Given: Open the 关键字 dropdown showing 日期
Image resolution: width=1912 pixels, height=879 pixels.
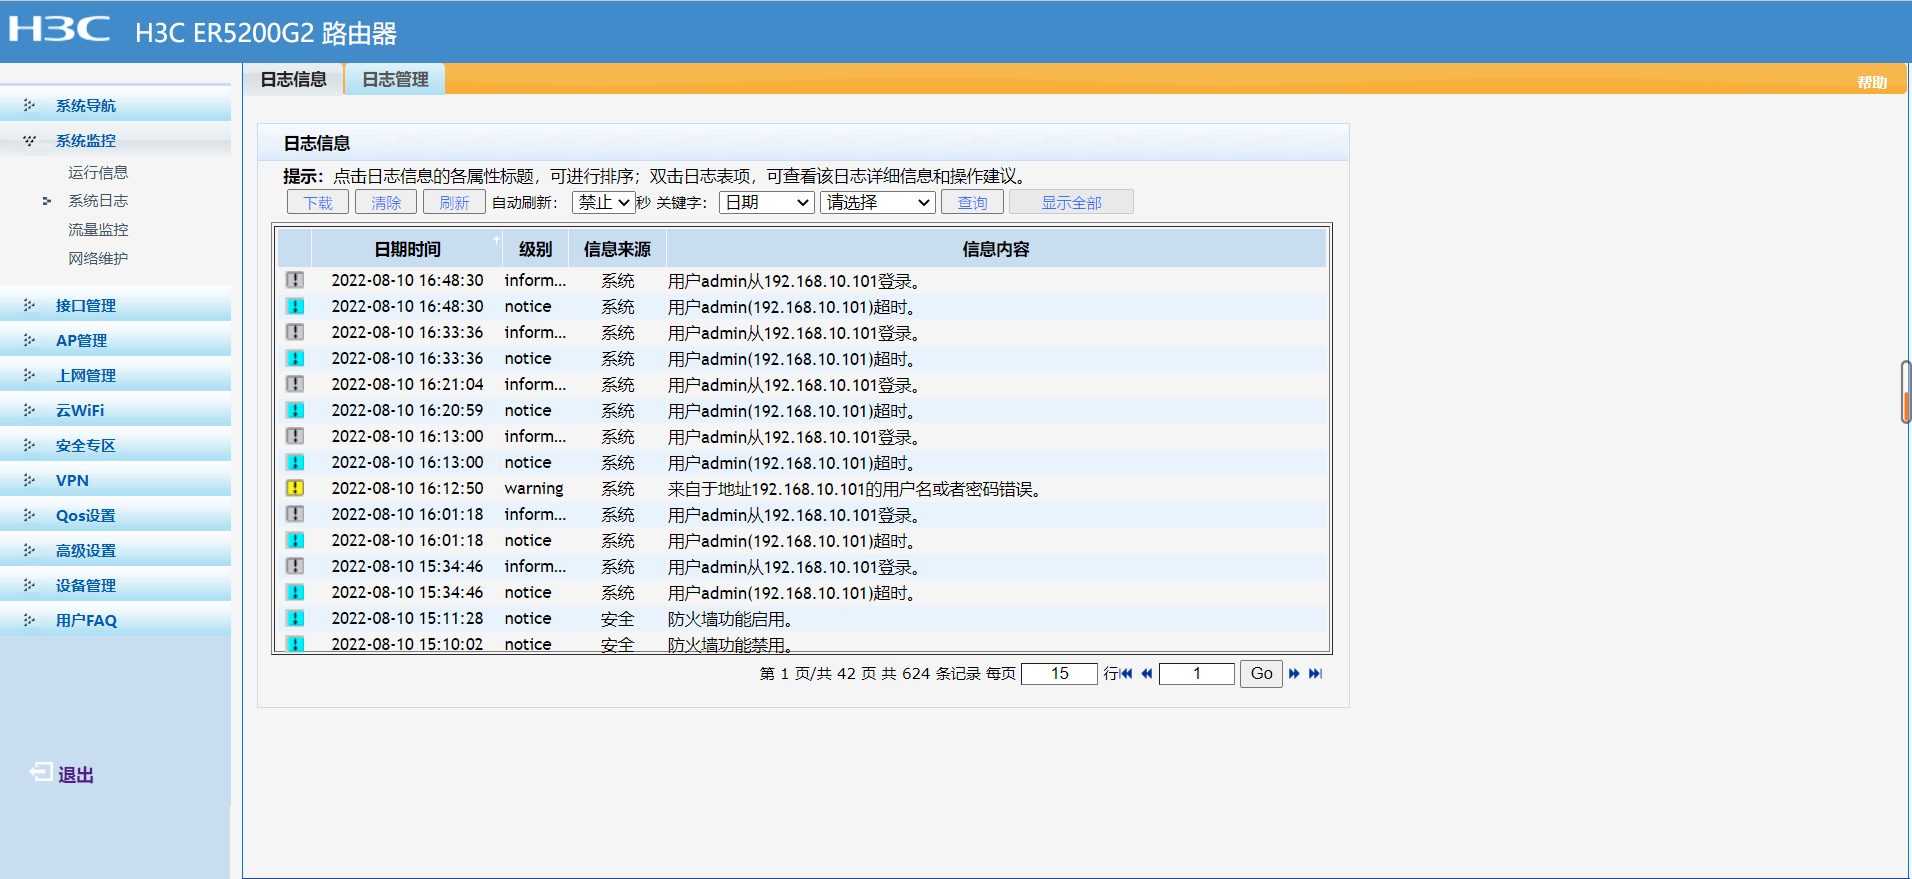Looking at the screenshot, I should 767,202.
